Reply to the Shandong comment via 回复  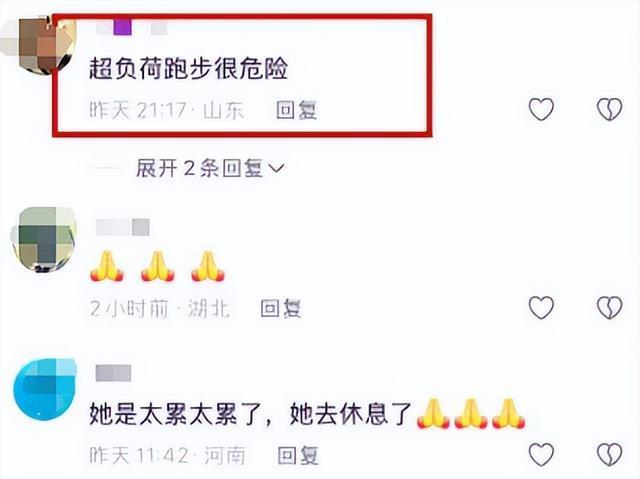point(296,110)
